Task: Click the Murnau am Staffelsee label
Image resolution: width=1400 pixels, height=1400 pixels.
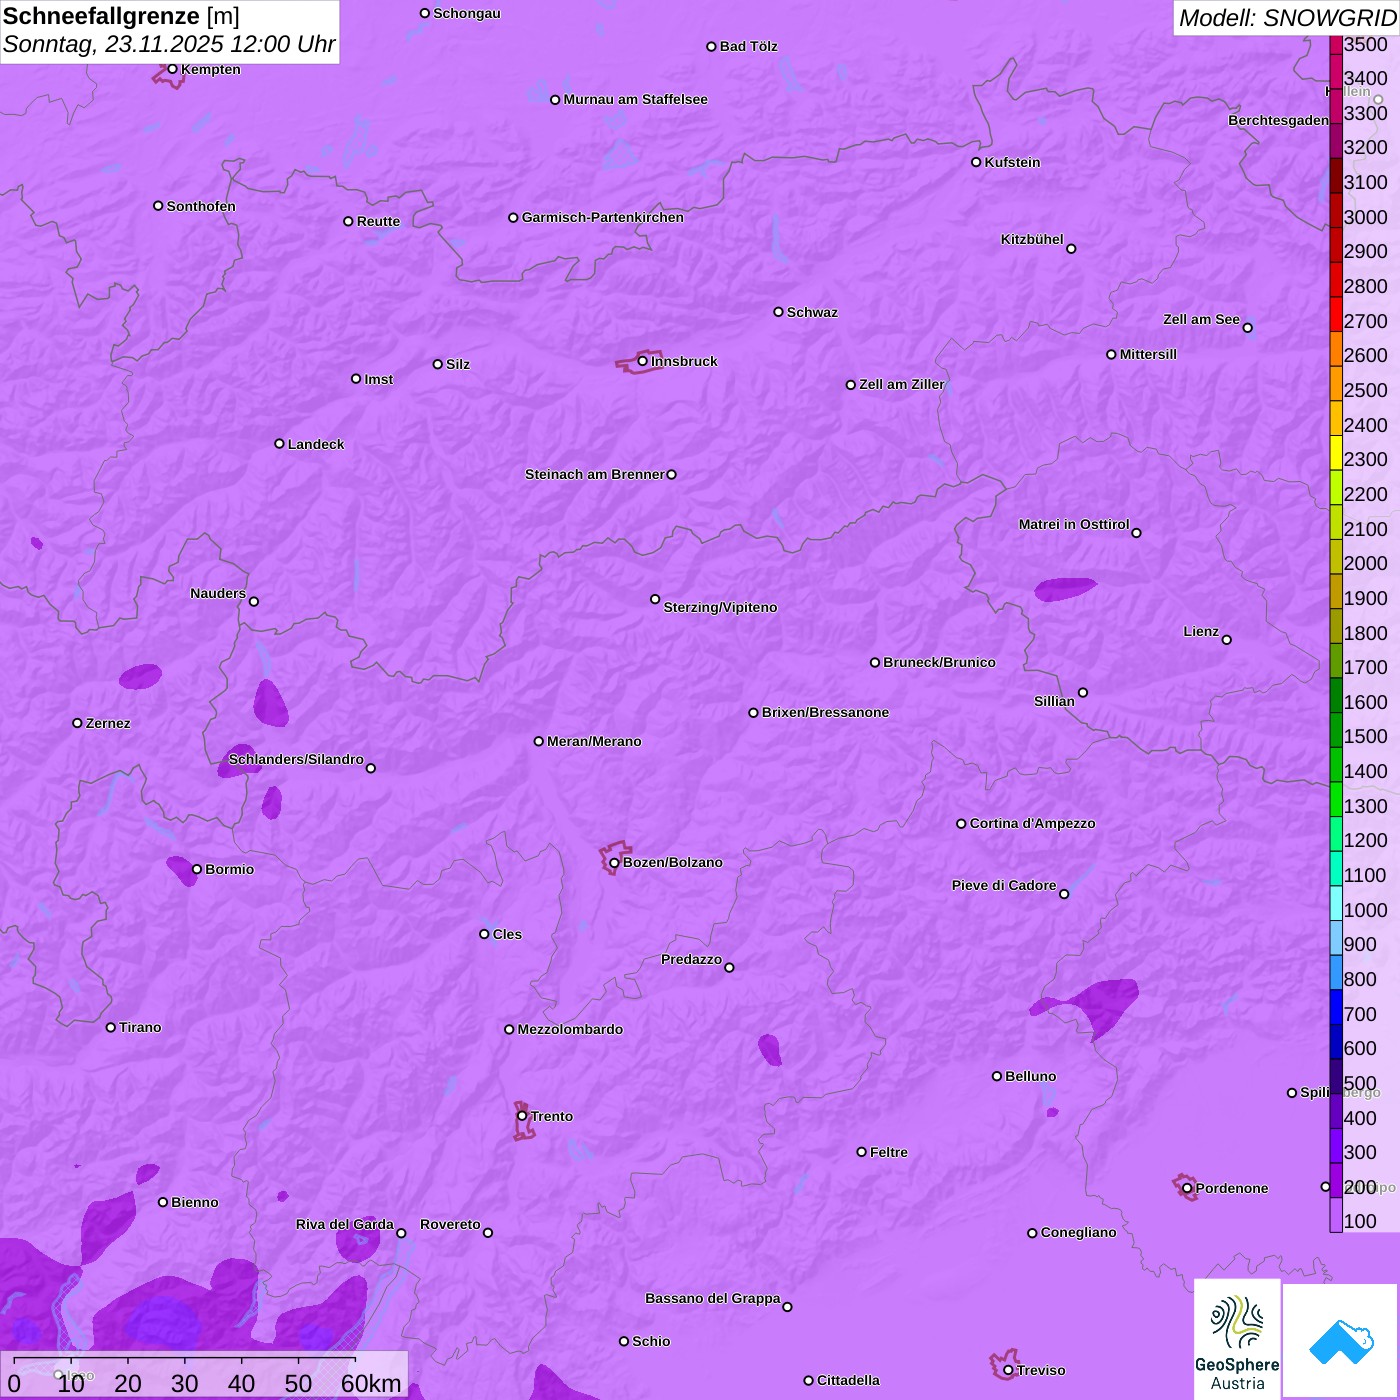Action: (635, 99)
